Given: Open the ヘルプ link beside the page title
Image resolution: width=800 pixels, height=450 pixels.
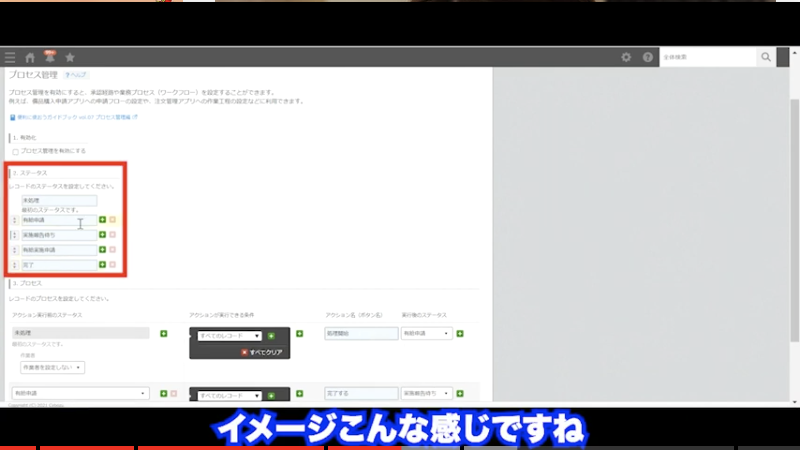Looking at the screenshot, I should click(76, 75).
